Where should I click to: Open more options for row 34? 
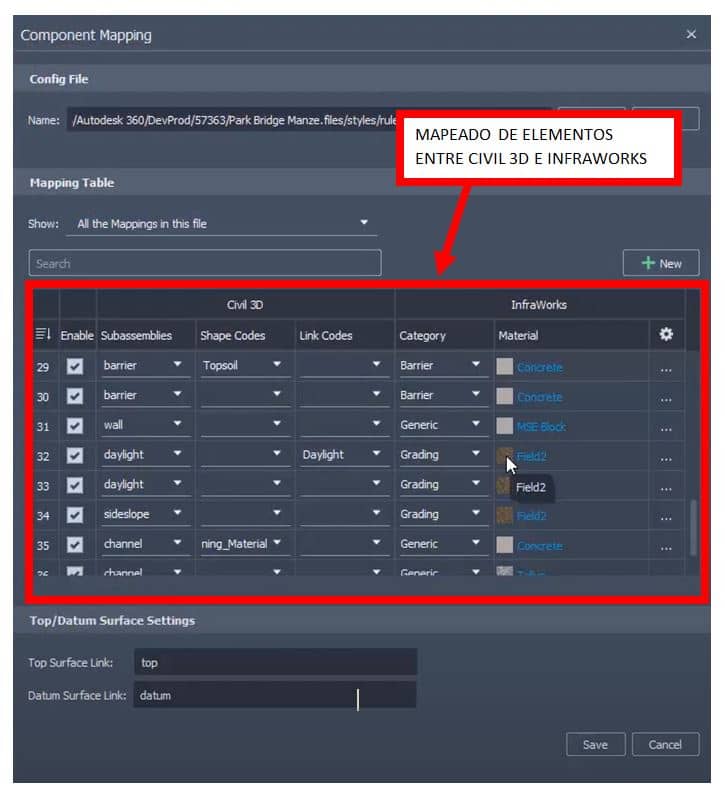tap(666, 518)
